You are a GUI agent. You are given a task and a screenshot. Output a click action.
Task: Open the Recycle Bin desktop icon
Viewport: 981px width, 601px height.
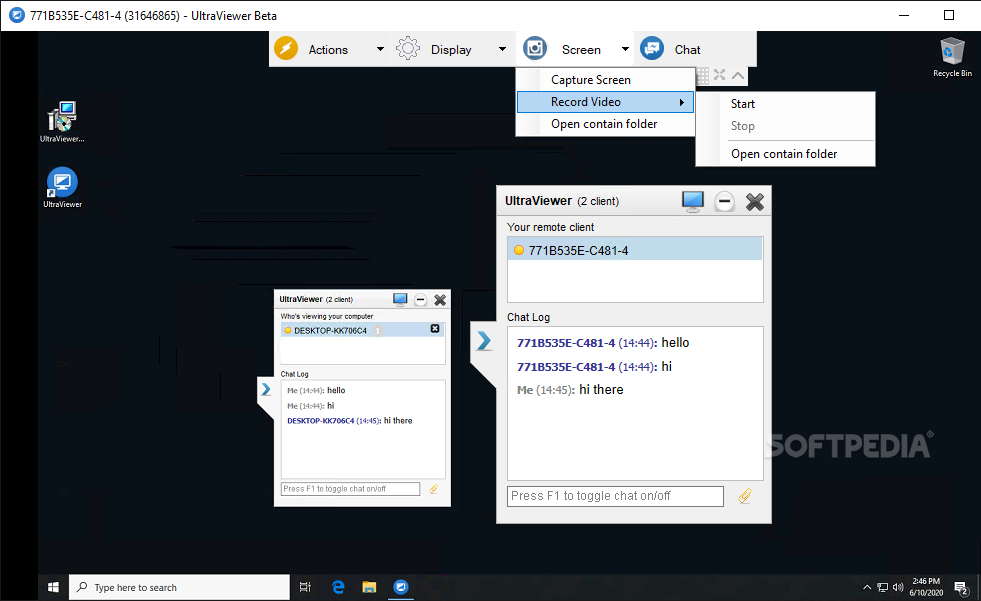point(952,57)
